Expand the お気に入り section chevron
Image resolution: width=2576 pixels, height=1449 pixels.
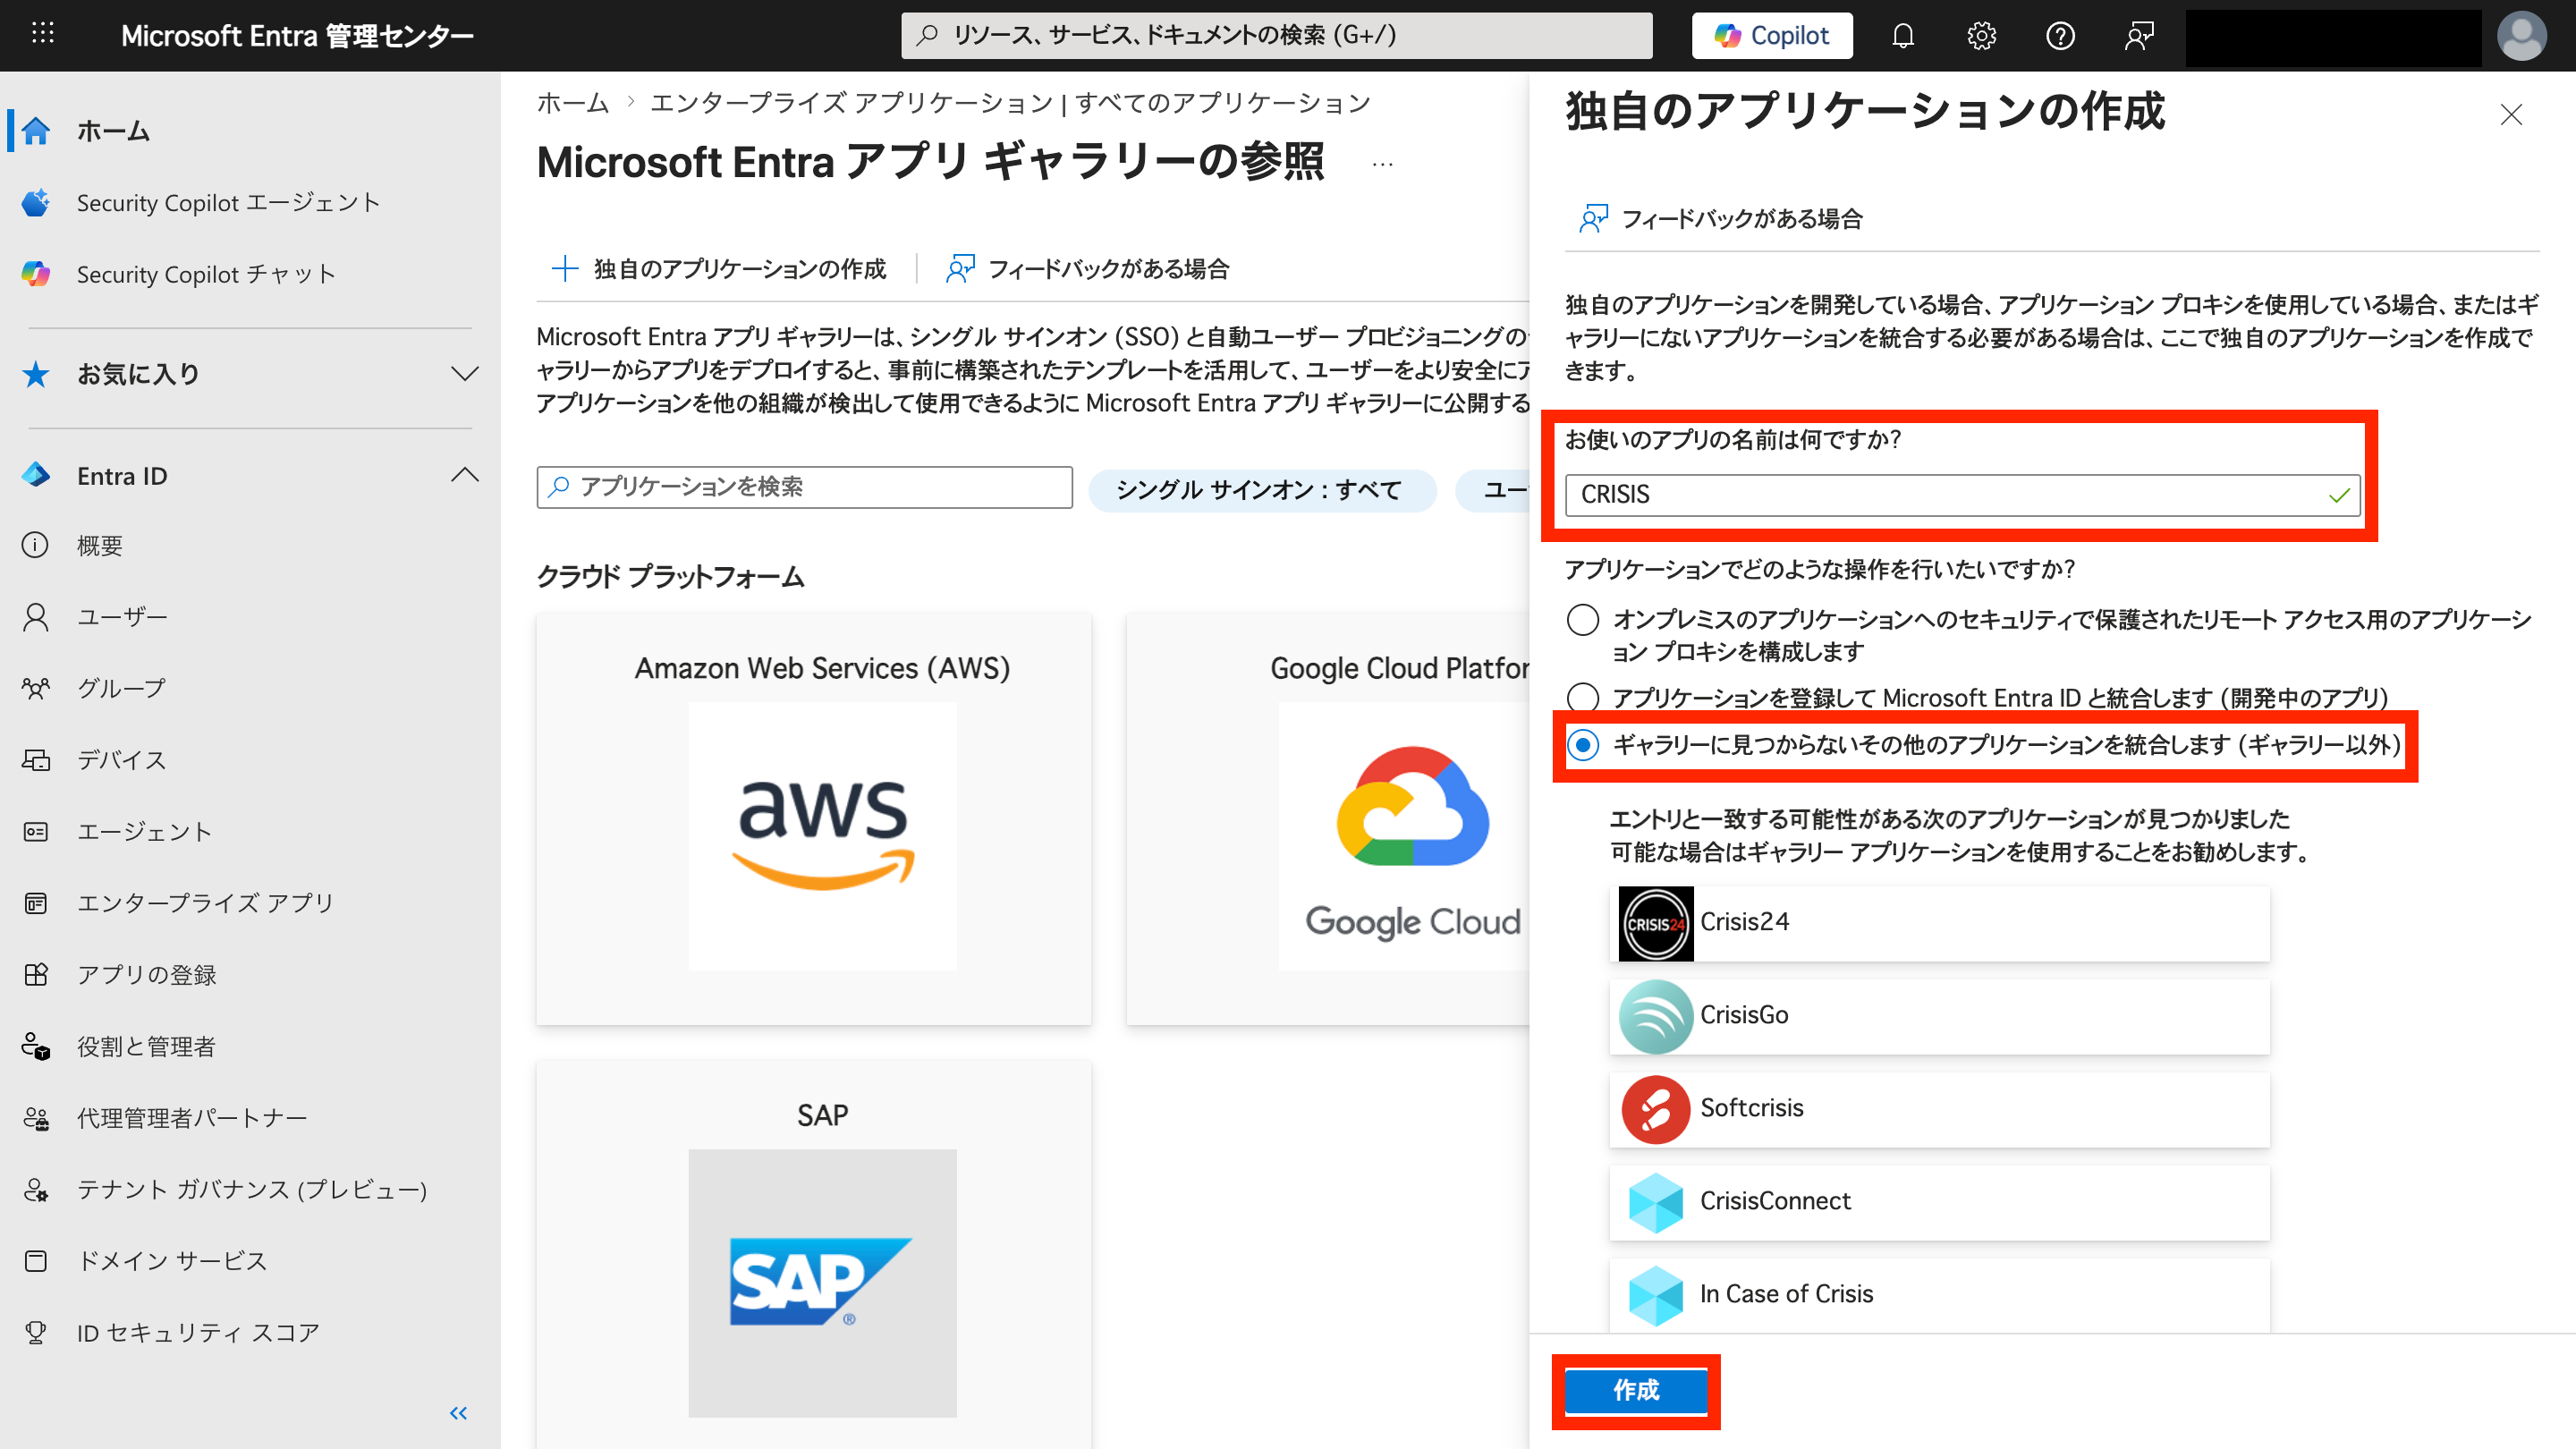464,374
